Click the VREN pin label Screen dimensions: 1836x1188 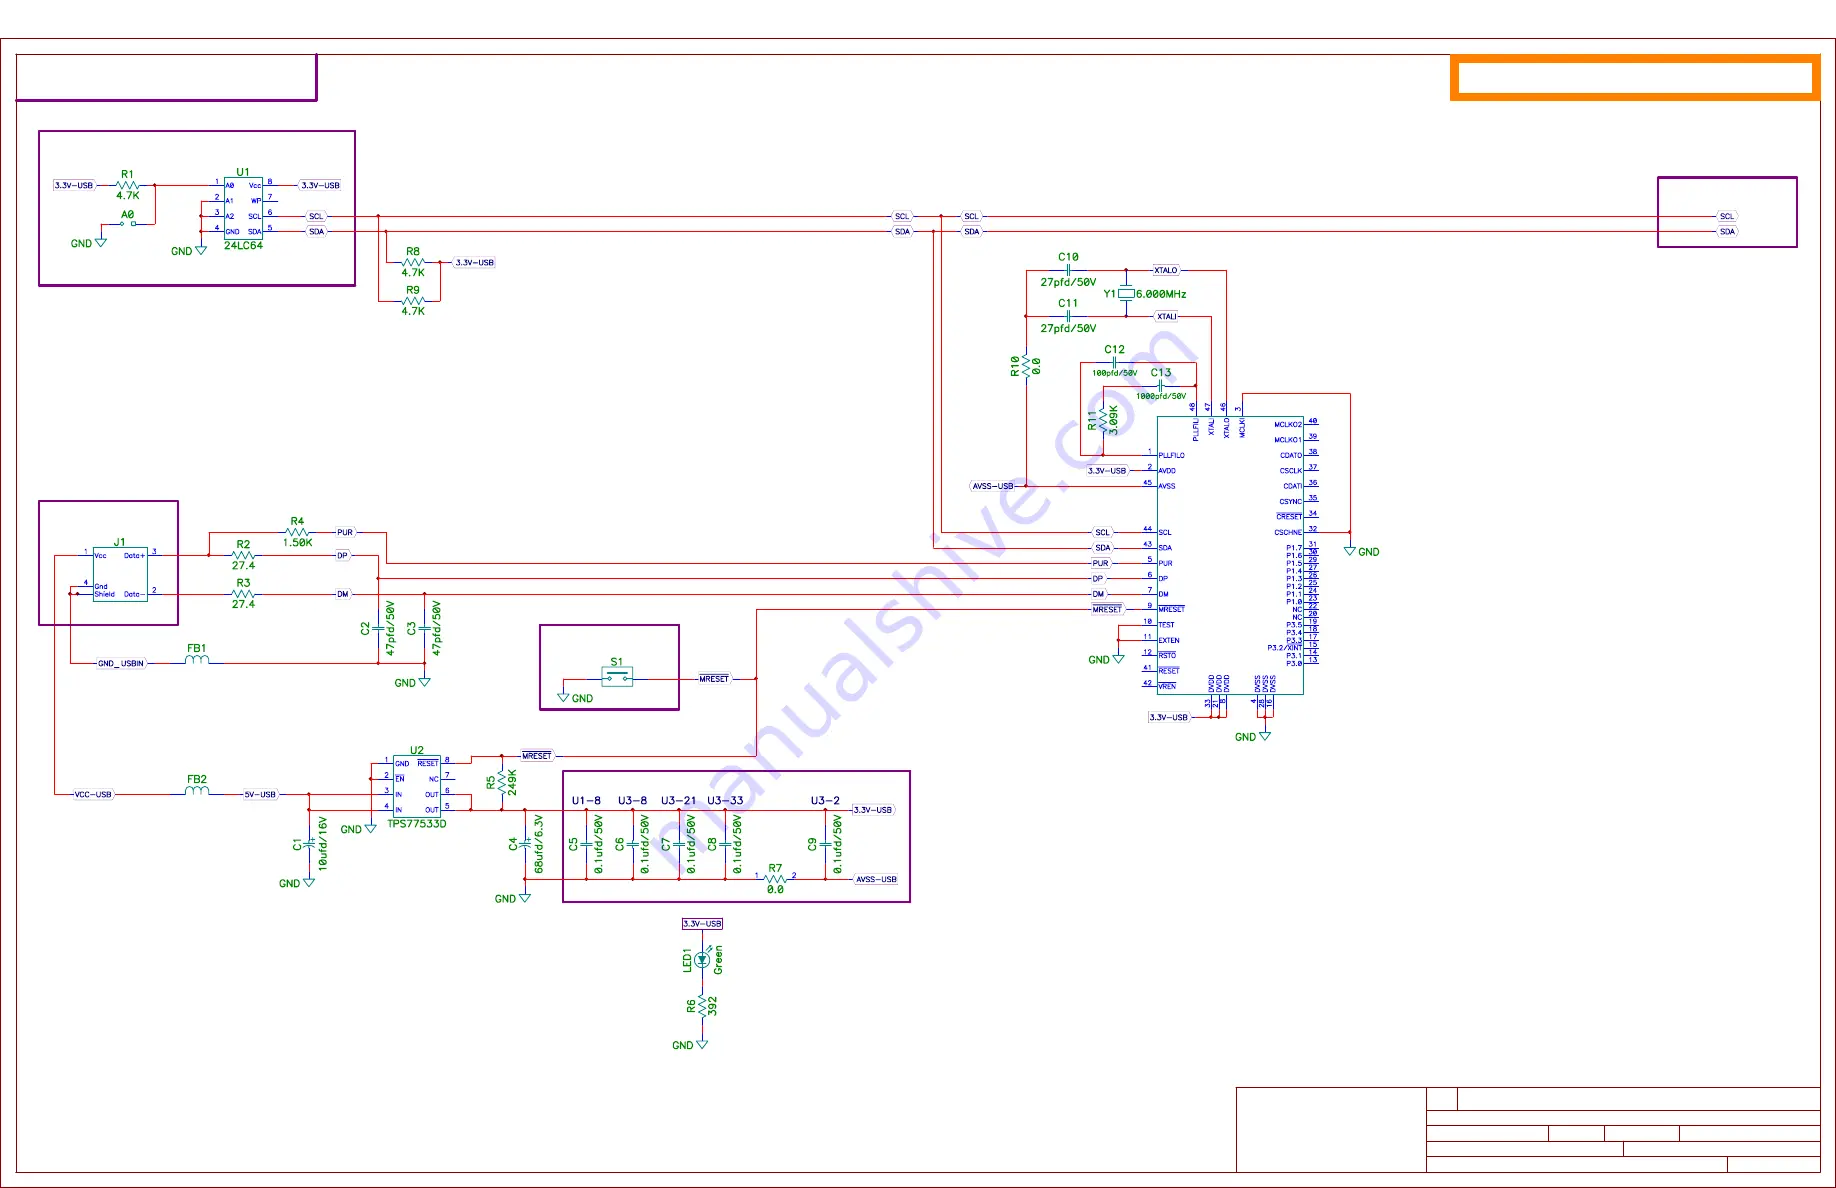click(x=1167, y=687)
